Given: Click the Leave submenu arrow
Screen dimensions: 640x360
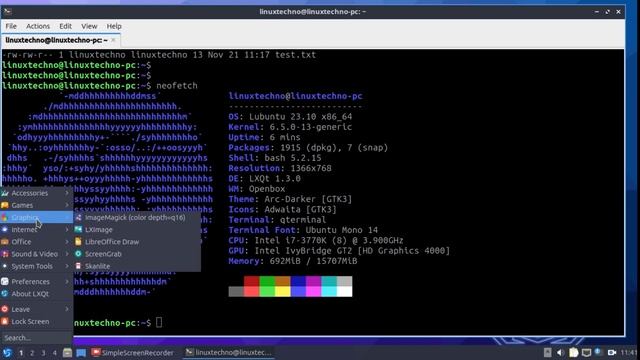Looking at the screenshot, I should tap(67, 309).
